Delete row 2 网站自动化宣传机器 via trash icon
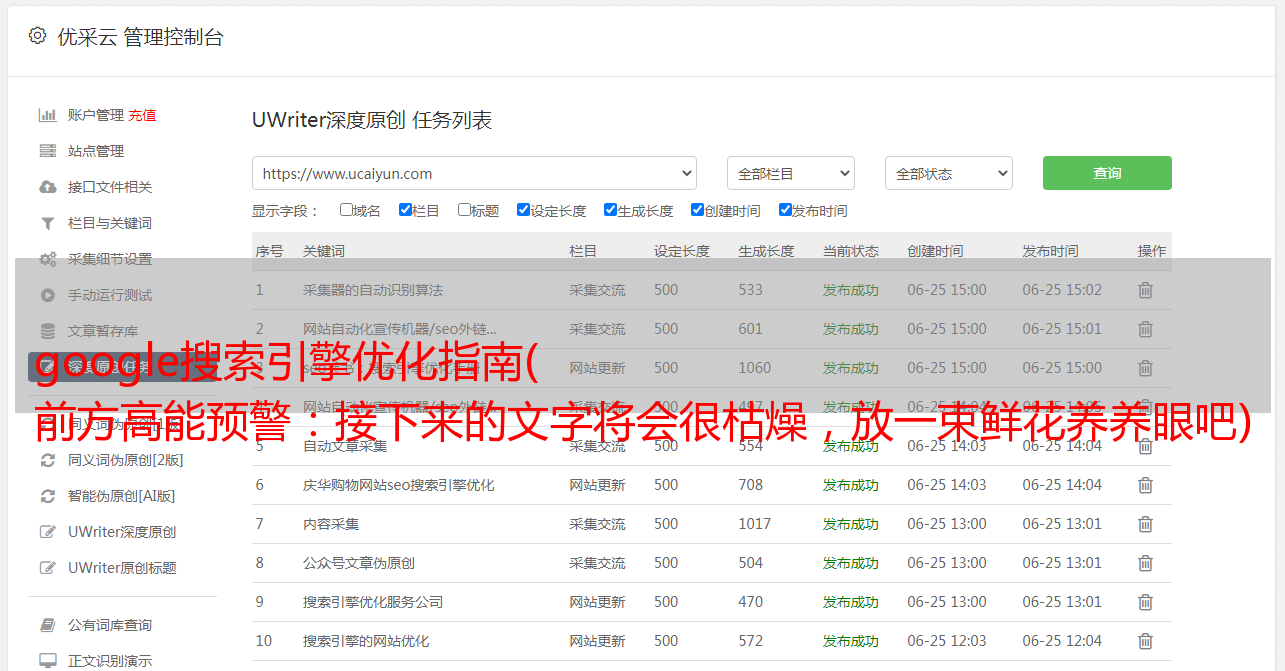Viewport: 1285px width, 671px height. coord(1145,329)
